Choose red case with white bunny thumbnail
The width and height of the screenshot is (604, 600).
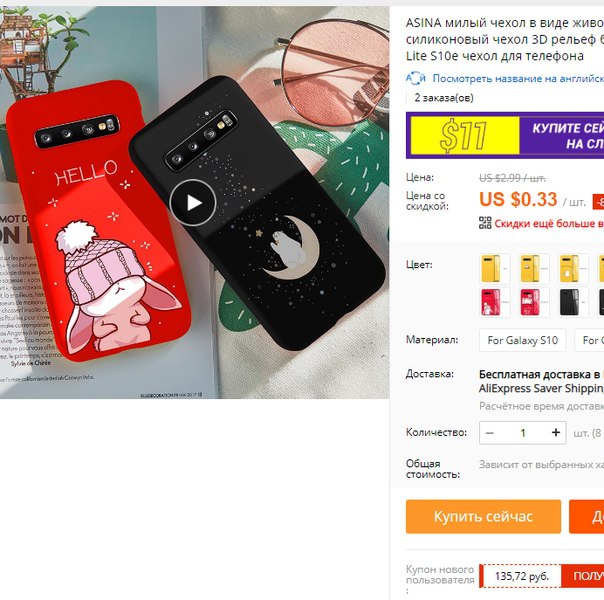tap(495, 302)
